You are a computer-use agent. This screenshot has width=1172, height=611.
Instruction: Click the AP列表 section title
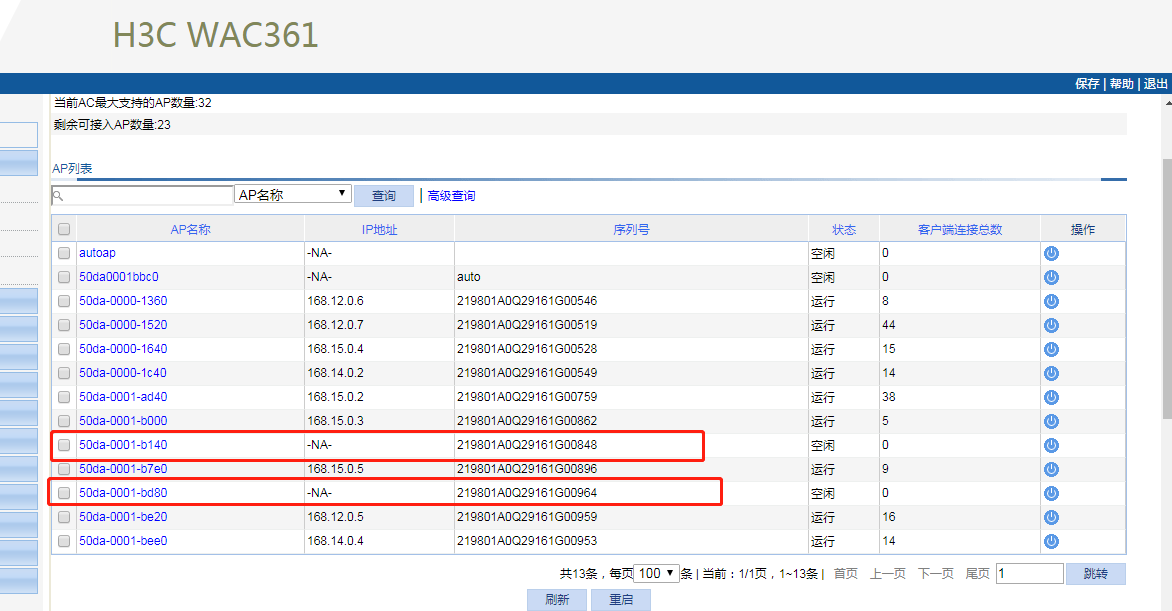73,169
